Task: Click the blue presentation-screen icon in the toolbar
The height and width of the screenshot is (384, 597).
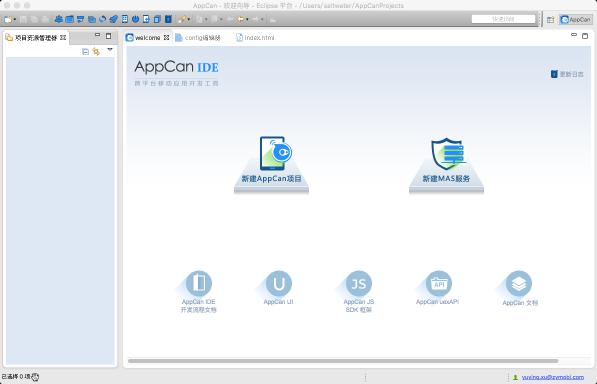Action: point(80,19)
